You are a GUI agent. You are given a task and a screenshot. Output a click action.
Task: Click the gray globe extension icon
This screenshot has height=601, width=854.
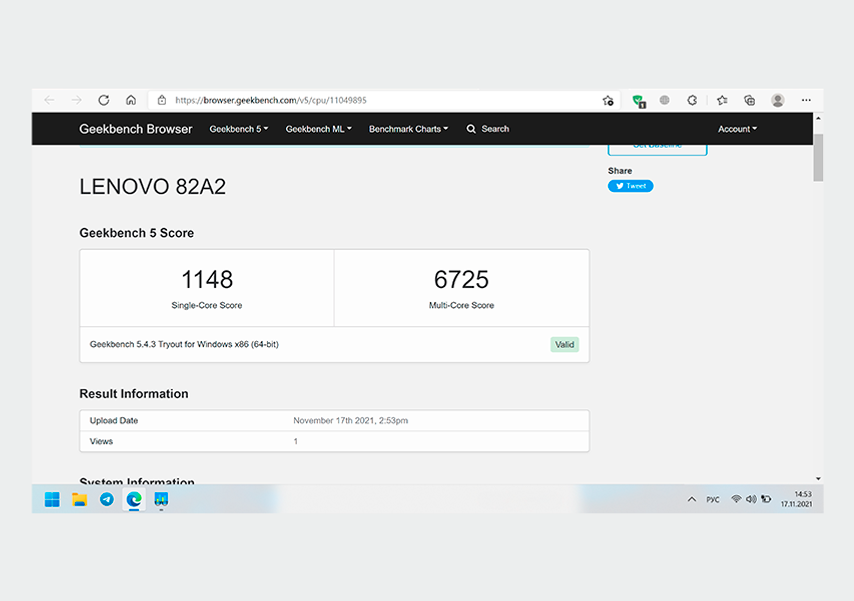tap(664, 100)
